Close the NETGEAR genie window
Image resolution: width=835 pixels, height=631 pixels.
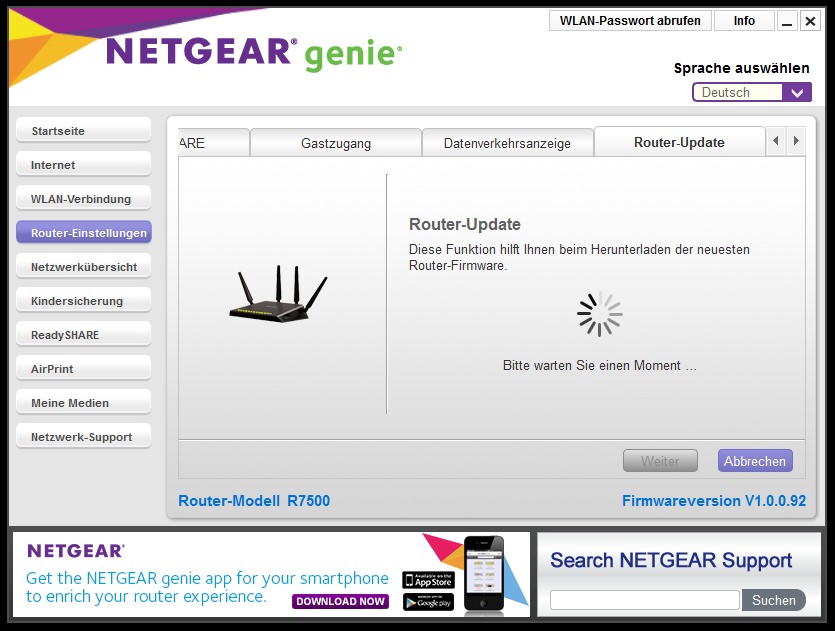810,21
